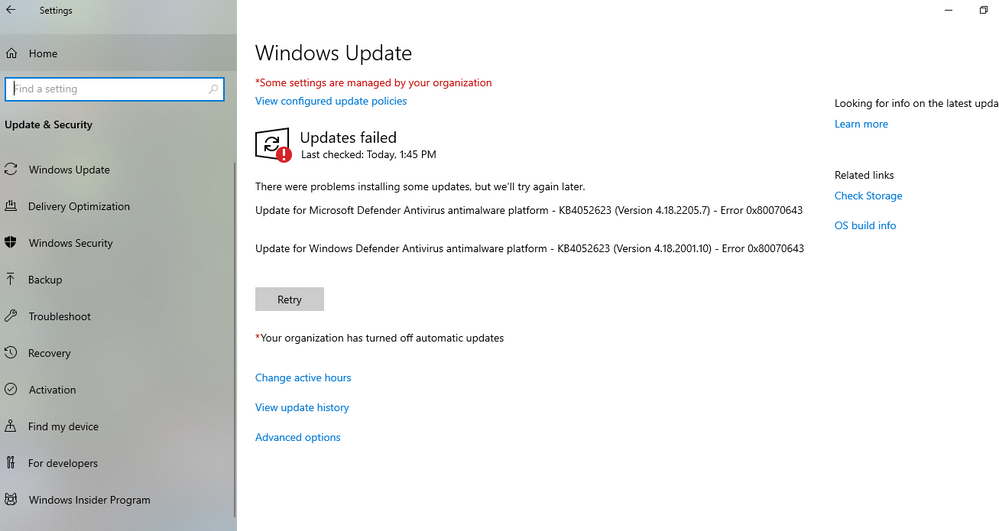Image resolution: width=999 pixels, height=531 pixels.
Task: Click the Windows Defender 4.18.2001.10 error line
Action: [529, 249]
